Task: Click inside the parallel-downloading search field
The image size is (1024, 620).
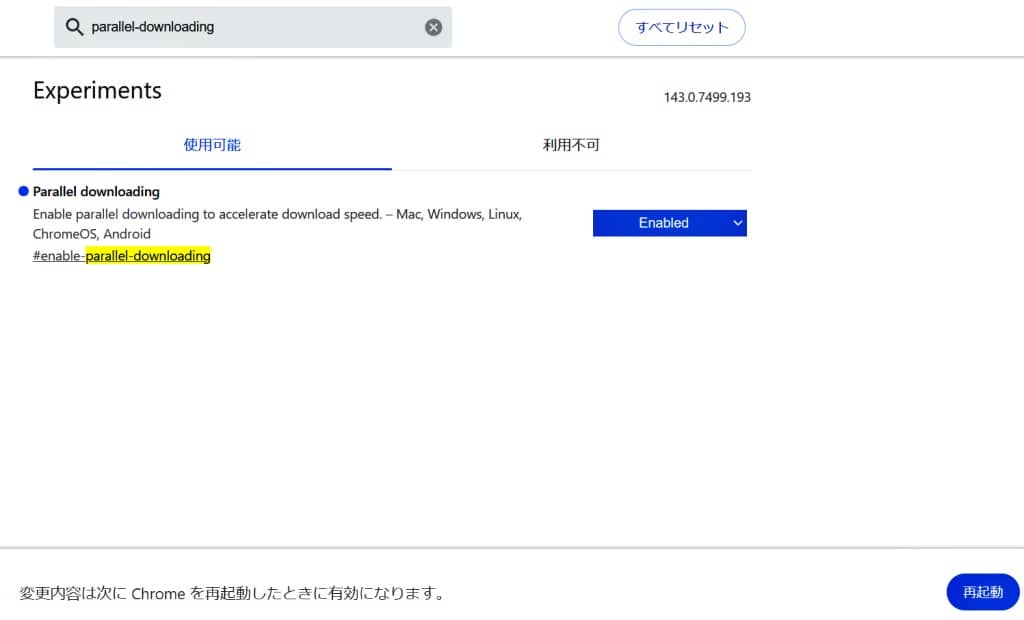Action: (250, 27)
